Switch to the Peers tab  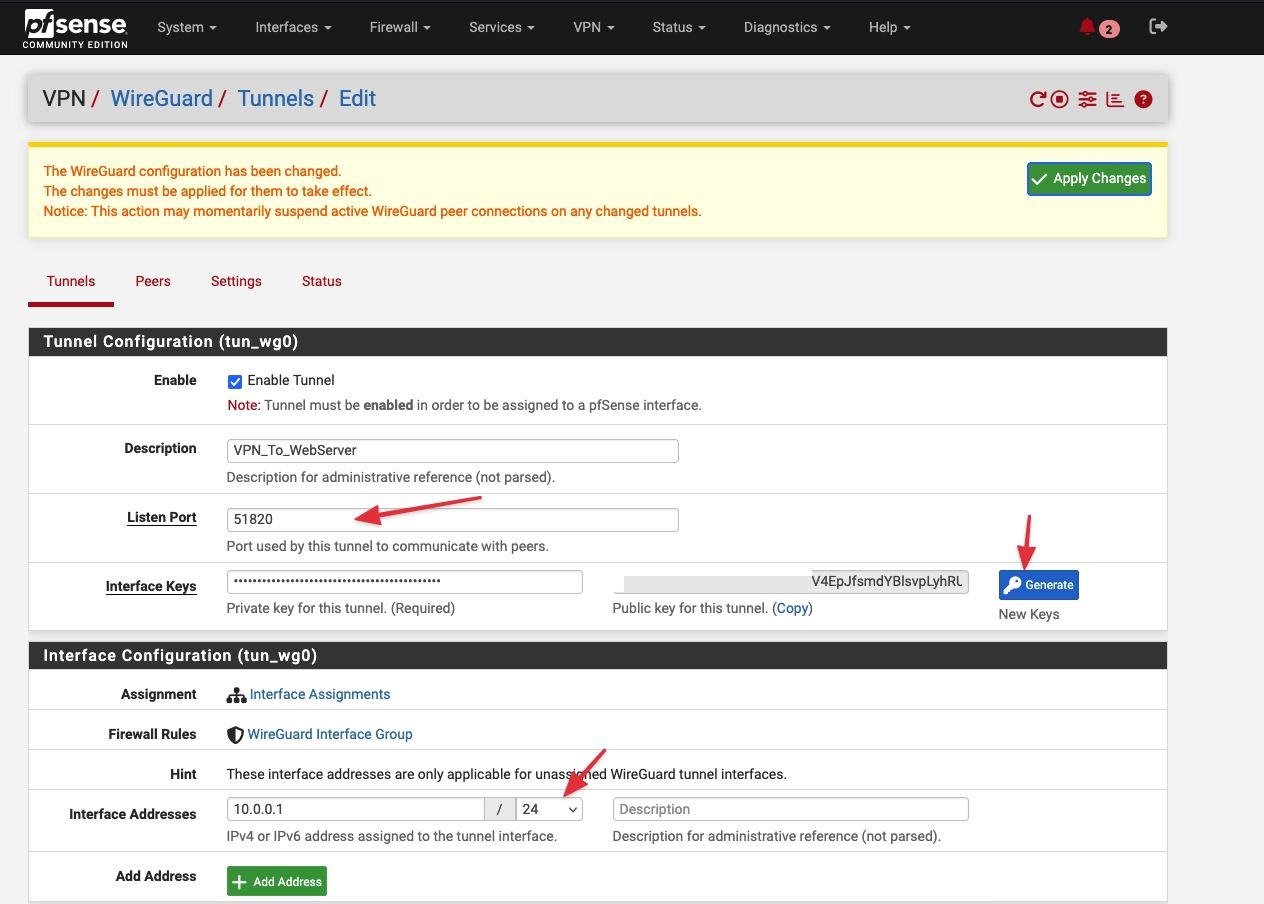pyautogui.click(x=153, y=281)
